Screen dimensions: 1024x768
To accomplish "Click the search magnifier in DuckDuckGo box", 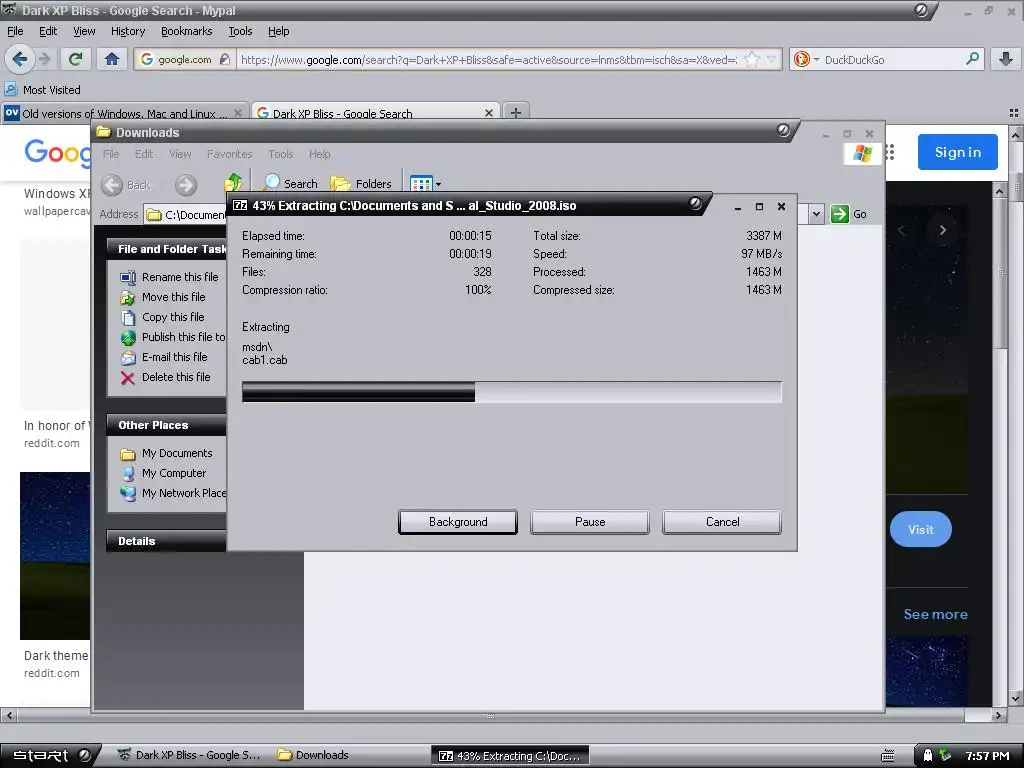I will [x=972, y=59].
